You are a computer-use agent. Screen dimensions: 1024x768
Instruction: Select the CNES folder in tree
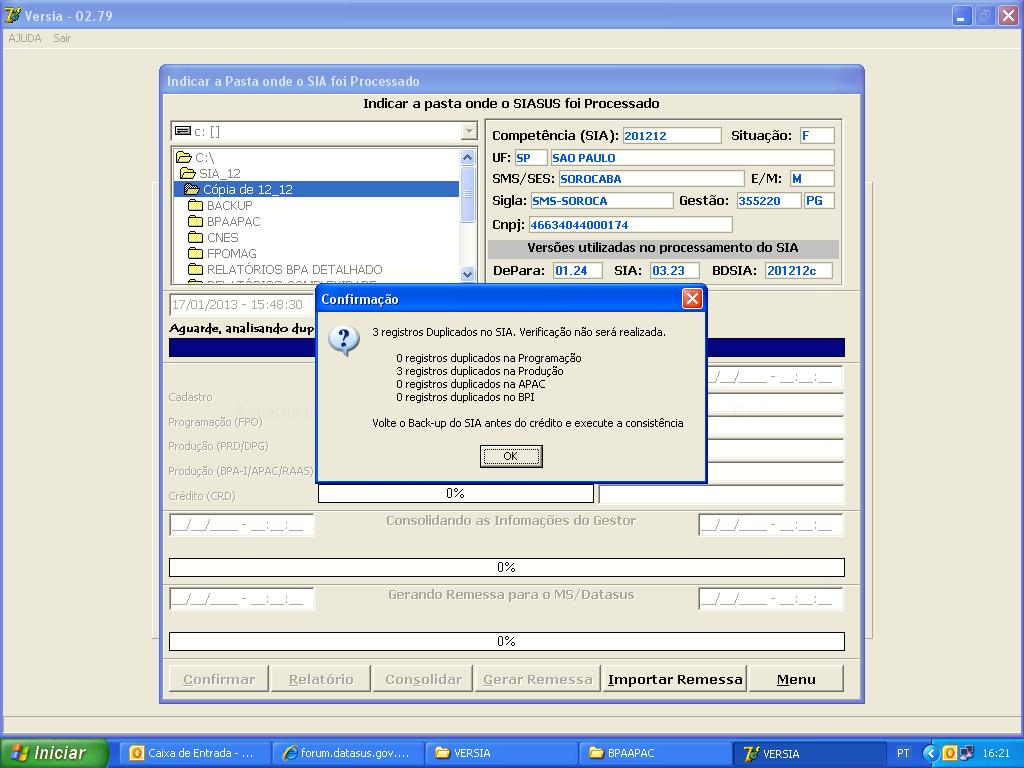222,237
